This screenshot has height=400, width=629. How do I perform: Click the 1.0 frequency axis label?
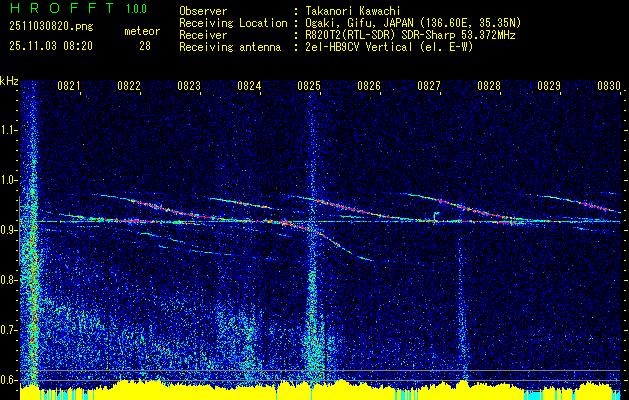9,181
